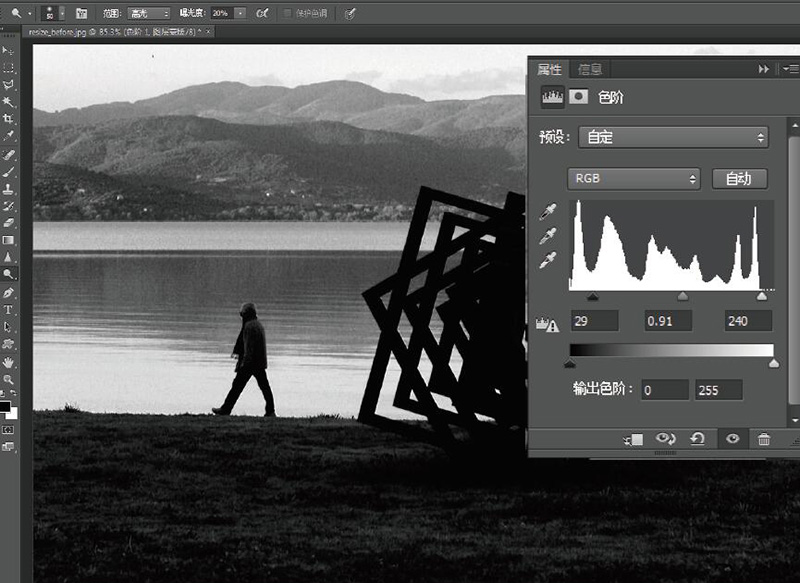Toggle levels layer visibility eye icon
800x583 pixels.
click(x=732, y=439)
